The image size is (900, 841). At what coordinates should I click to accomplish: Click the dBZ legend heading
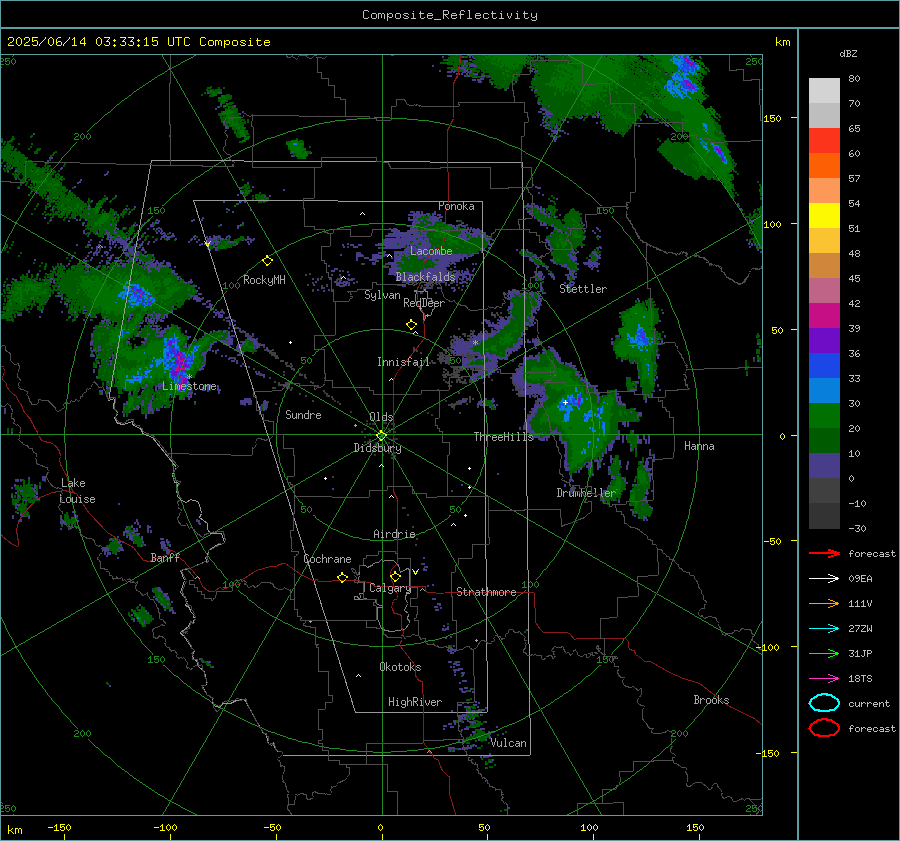(x=848, y=53)
